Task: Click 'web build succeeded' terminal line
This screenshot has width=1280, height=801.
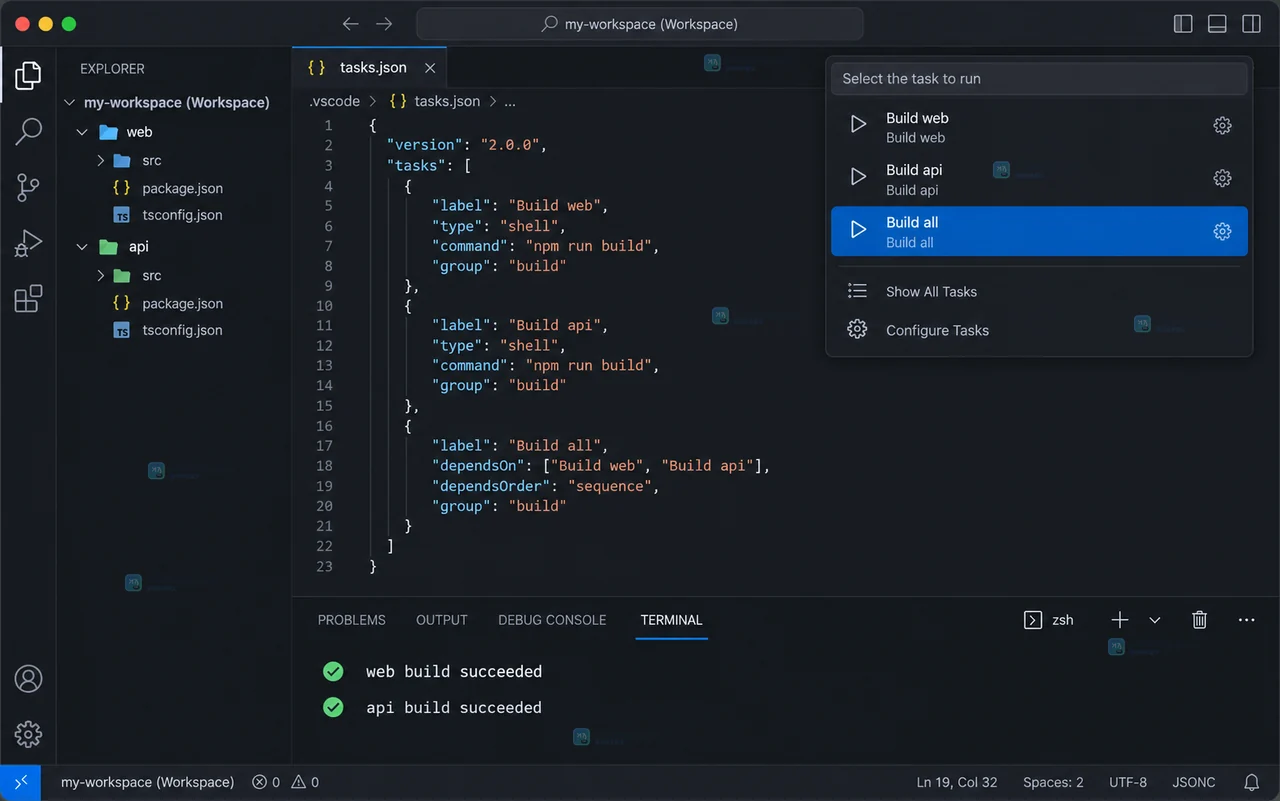Action: tap(454, 672)
